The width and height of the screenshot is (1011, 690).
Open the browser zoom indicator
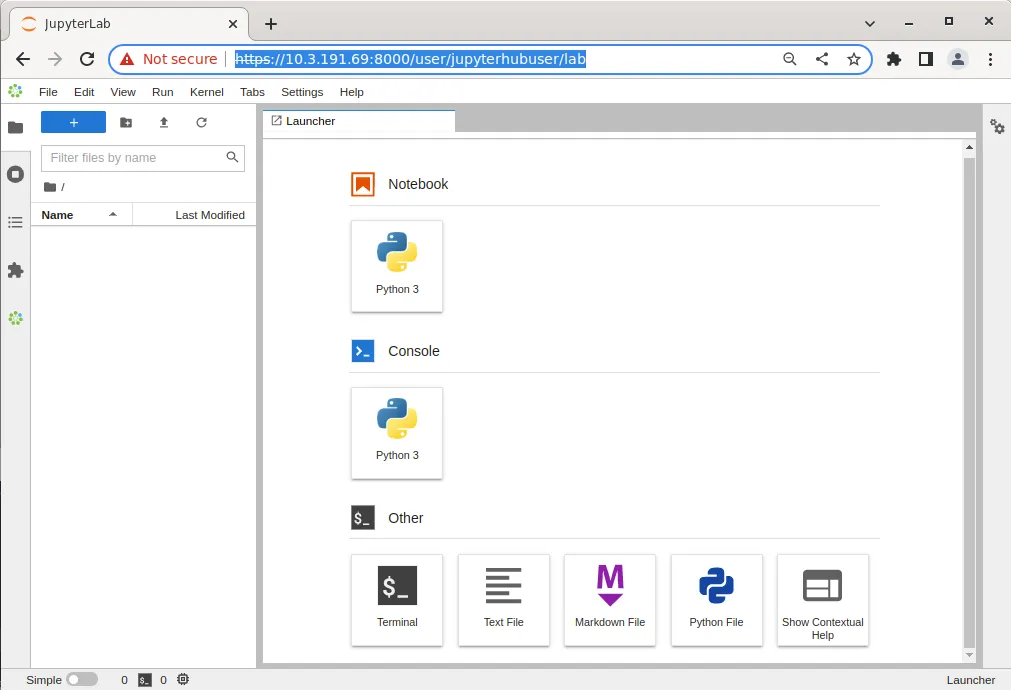(789, 59)
